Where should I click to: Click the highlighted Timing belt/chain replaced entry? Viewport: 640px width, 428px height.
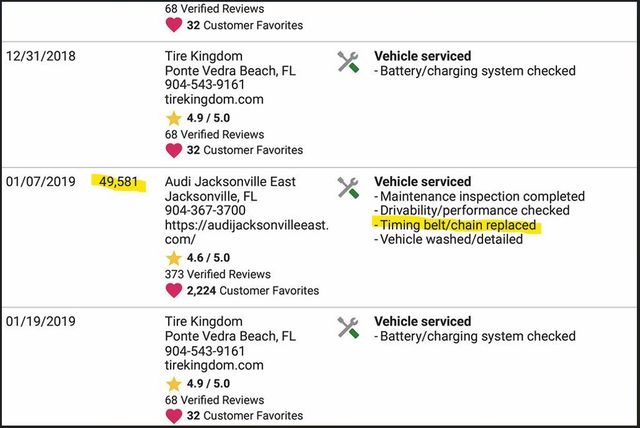tap(459, 226)
